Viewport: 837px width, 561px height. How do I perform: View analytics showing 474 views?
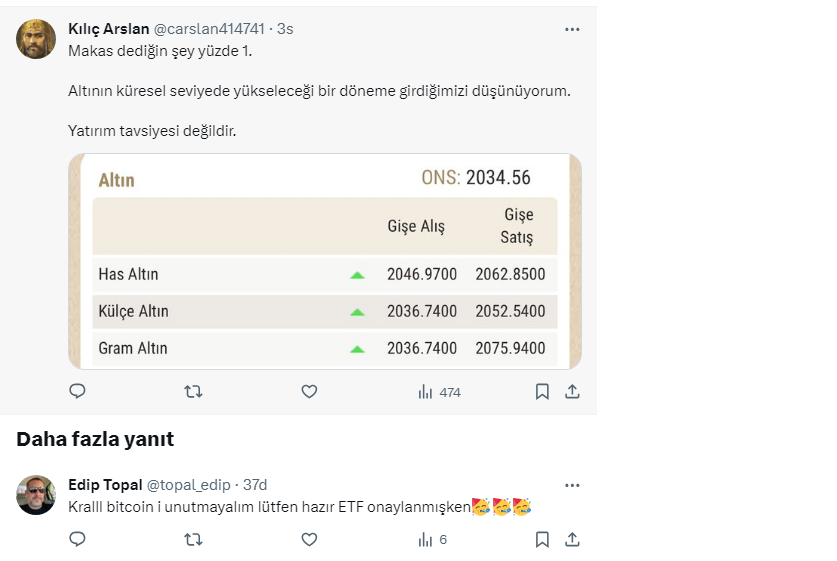(x=439, y=392)
